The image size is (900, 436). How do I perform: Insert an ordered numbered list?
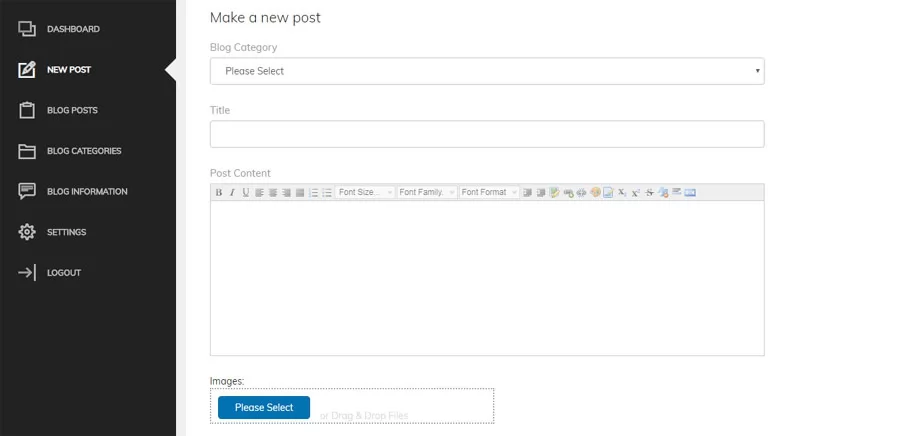point(313,193)
